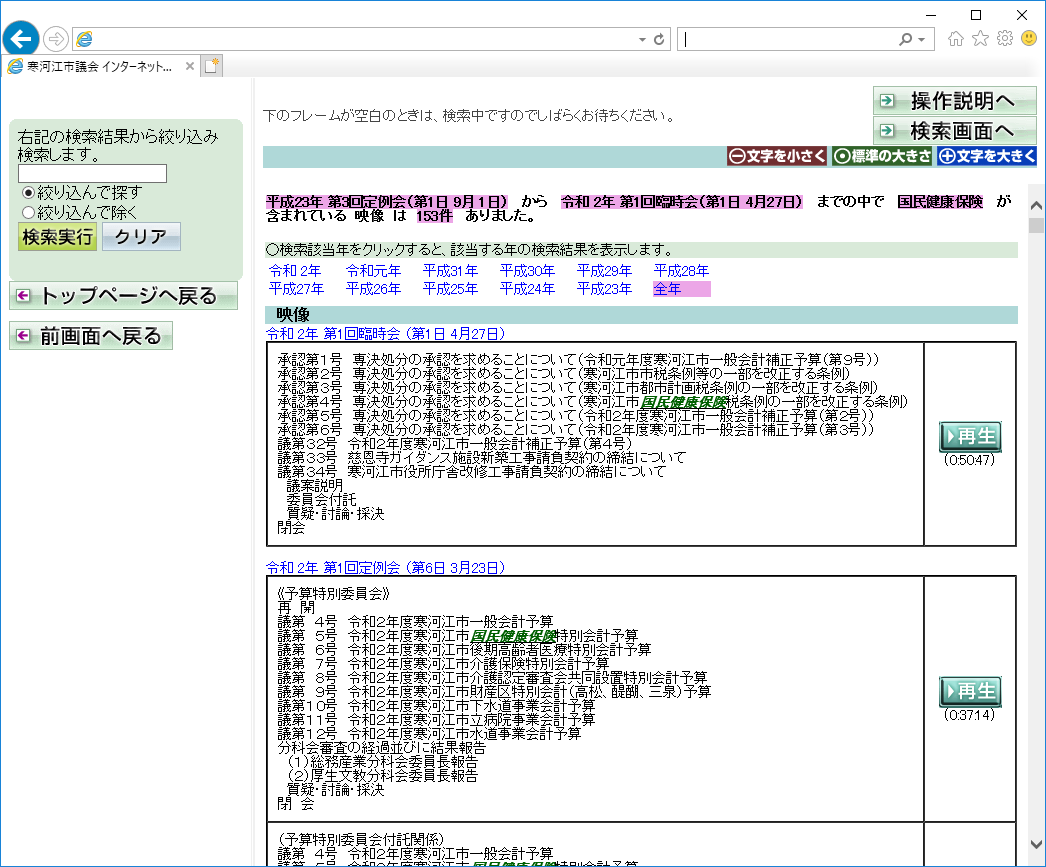Click the narrow-down search text field

pos(92,173)
